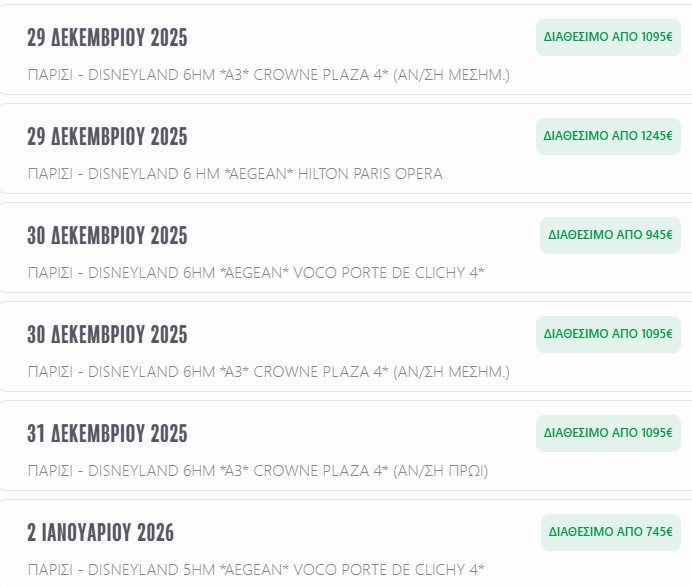Open the 31 ΔΕΚΕΜΒΡΙΟΥ 2025 heading

point(107,434)
